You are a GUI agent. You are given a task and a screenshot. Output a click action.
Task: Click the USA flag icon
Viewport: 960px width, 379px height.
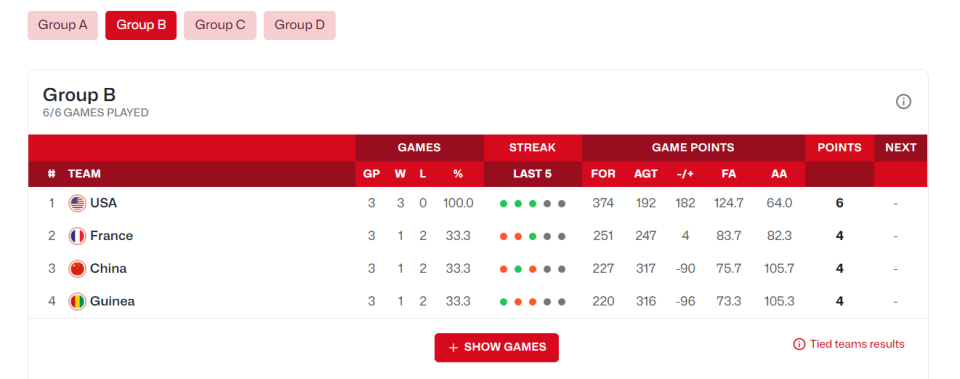77,203
